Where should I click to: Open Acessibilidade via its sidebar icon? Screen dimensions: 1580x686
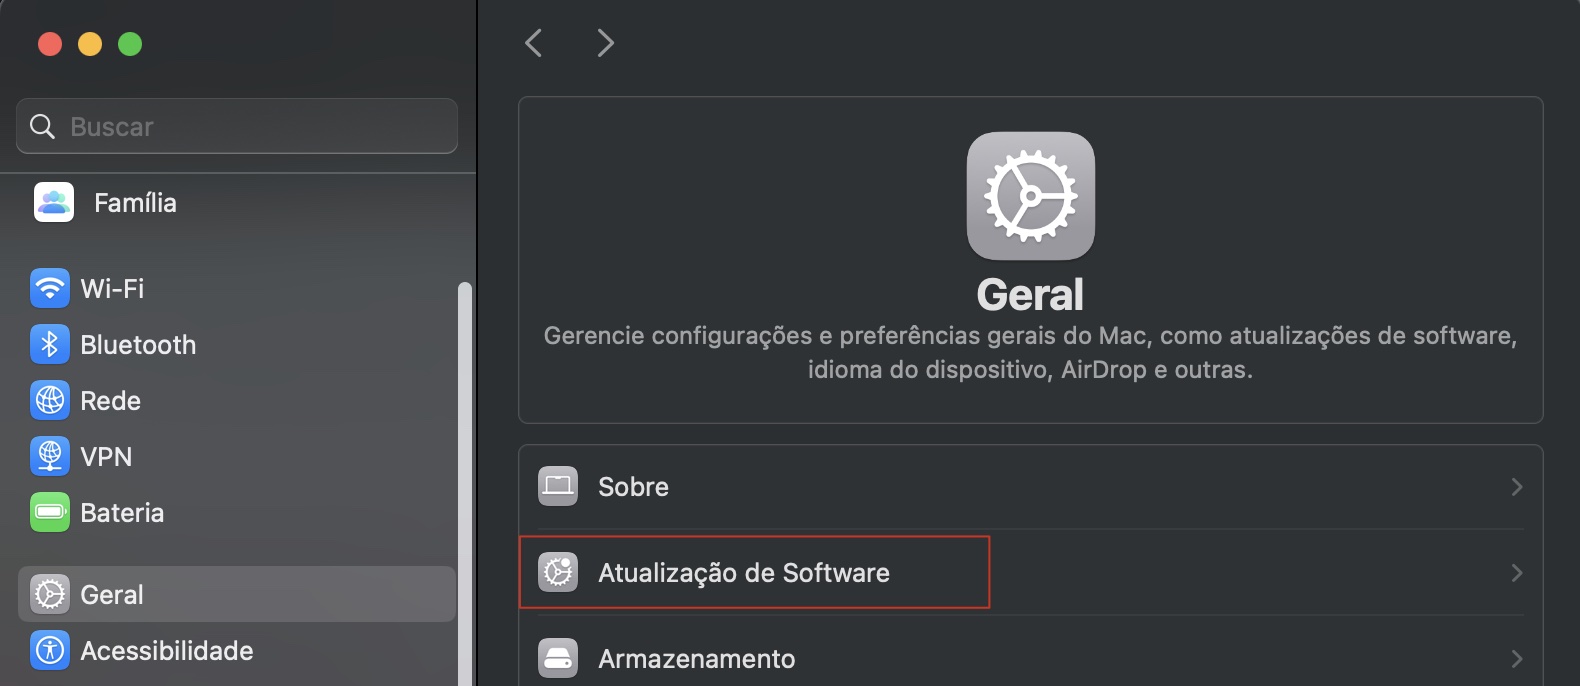pyautogui.click(x=49, y=650)
